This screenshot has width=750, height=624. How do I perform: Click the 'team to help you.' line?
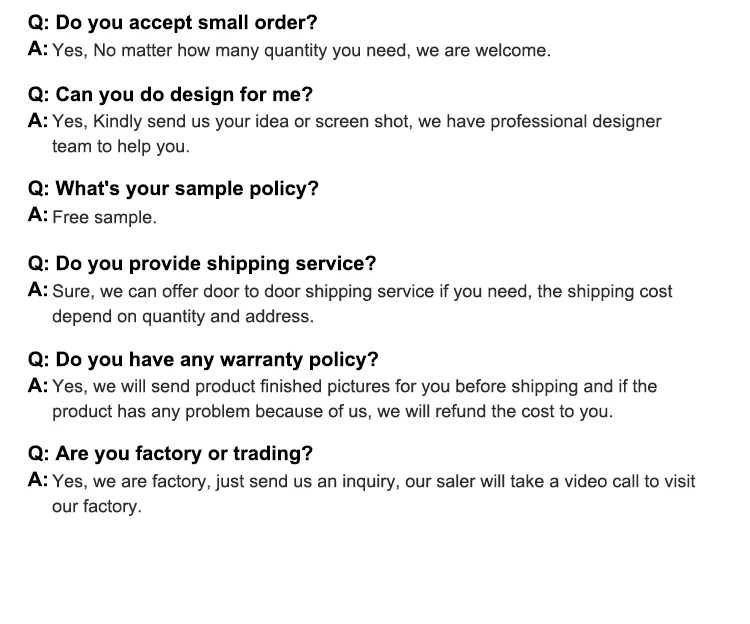click(x=120, y=146)
